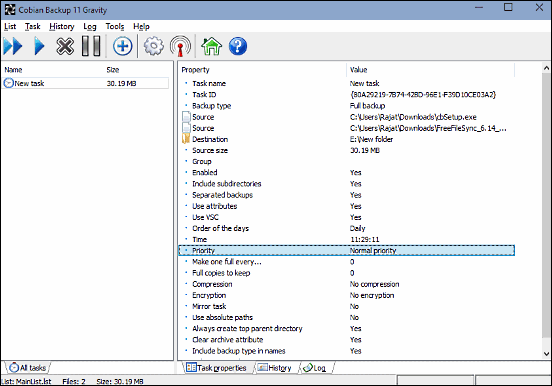Click the Value column header
The width and height of the screenshot is (552, 386).
coord(358,70)
